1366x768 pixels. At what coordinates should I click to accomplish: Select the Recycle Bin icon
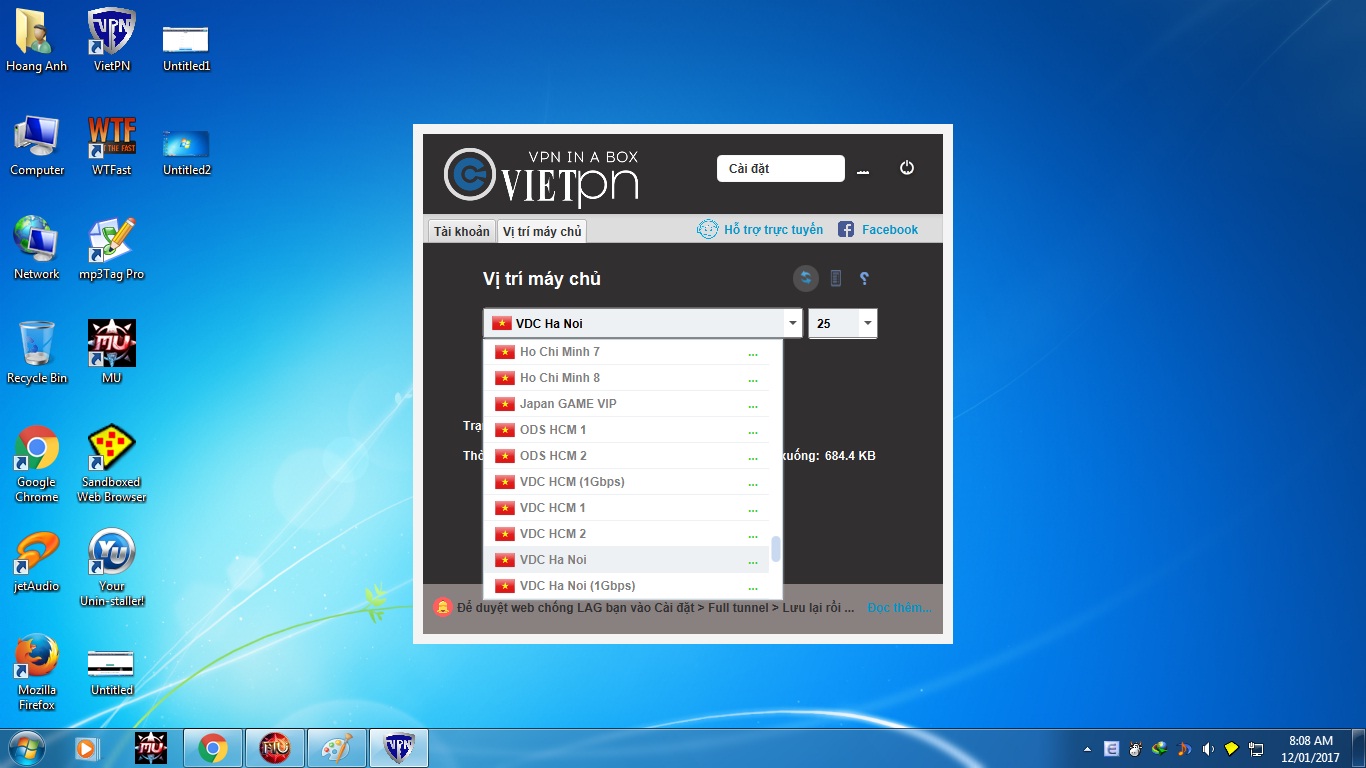pos(37,352)
